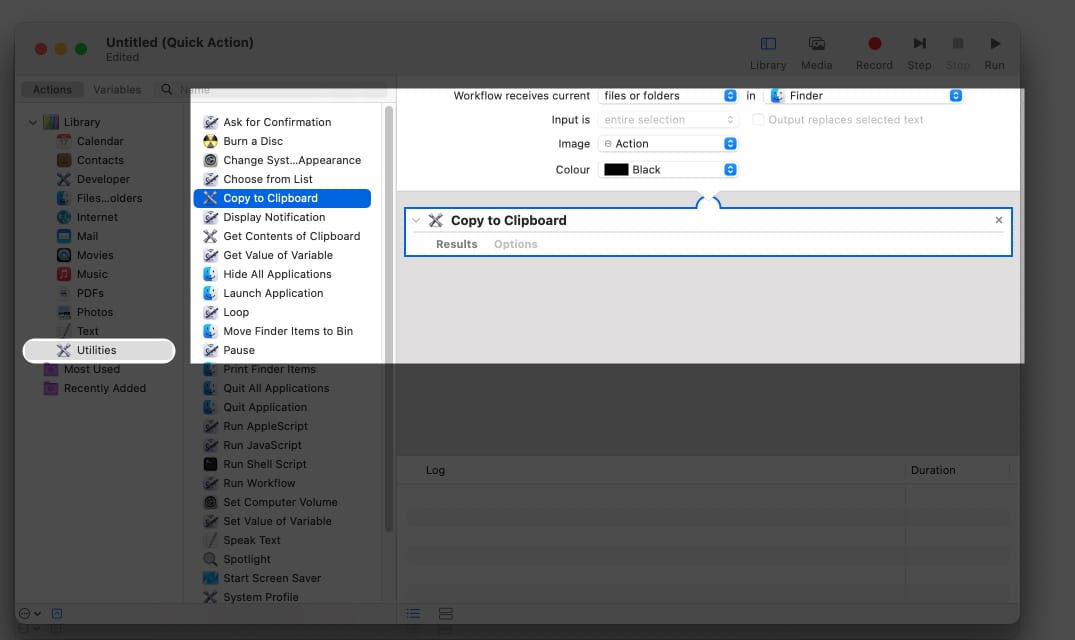Select Calendar in the Library sidebar
This screenshot has width=1075, height=640.
click(100, 141)
